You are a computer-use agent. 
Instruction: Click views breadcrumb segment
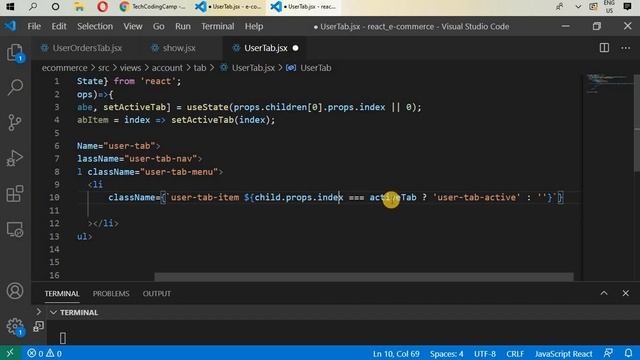pyautogui.click(x=130, y=68)
